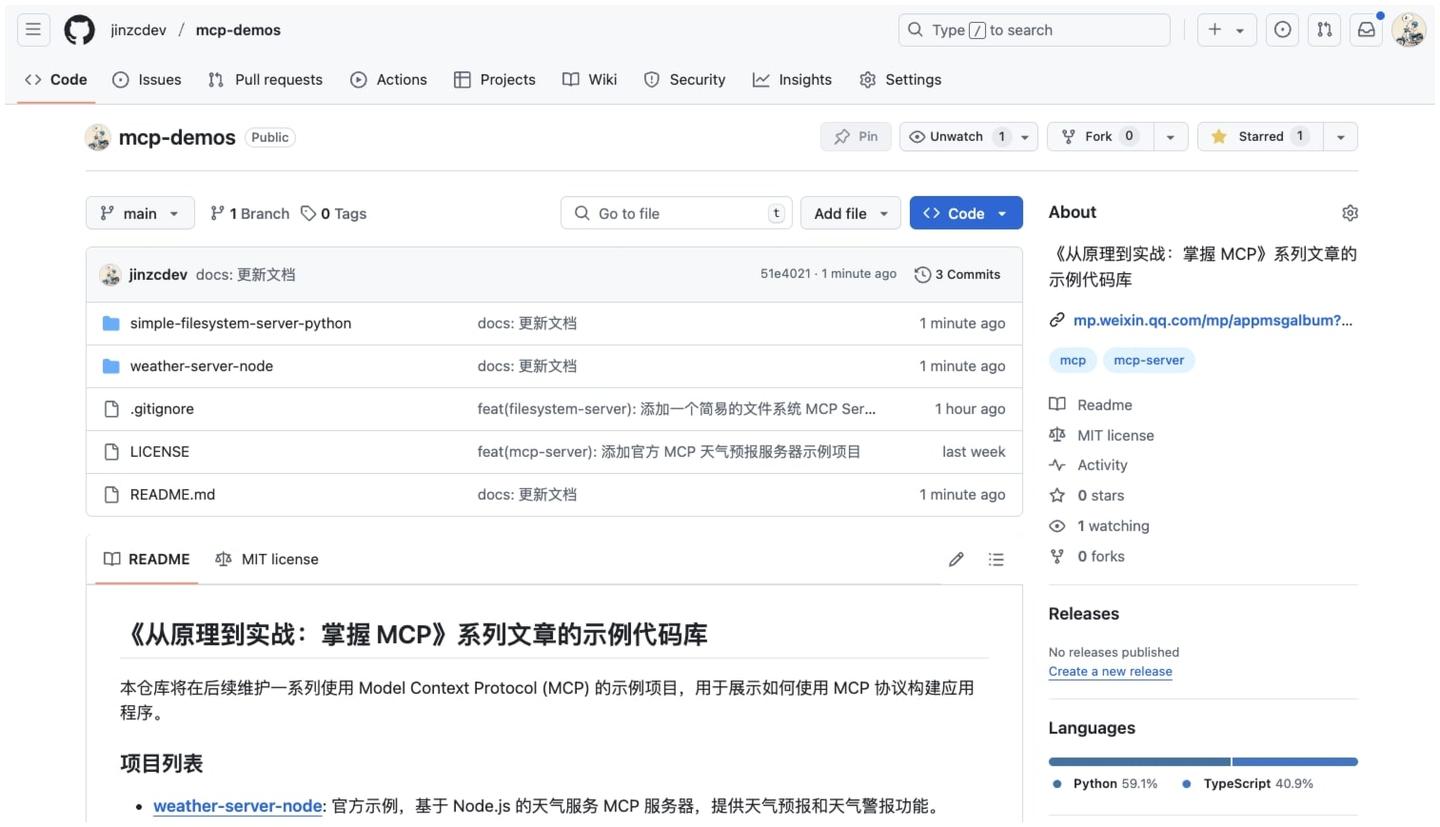Open the green Code clone dropdown
The height and width of the screenshot is (827, 1440).
point(966,213)
